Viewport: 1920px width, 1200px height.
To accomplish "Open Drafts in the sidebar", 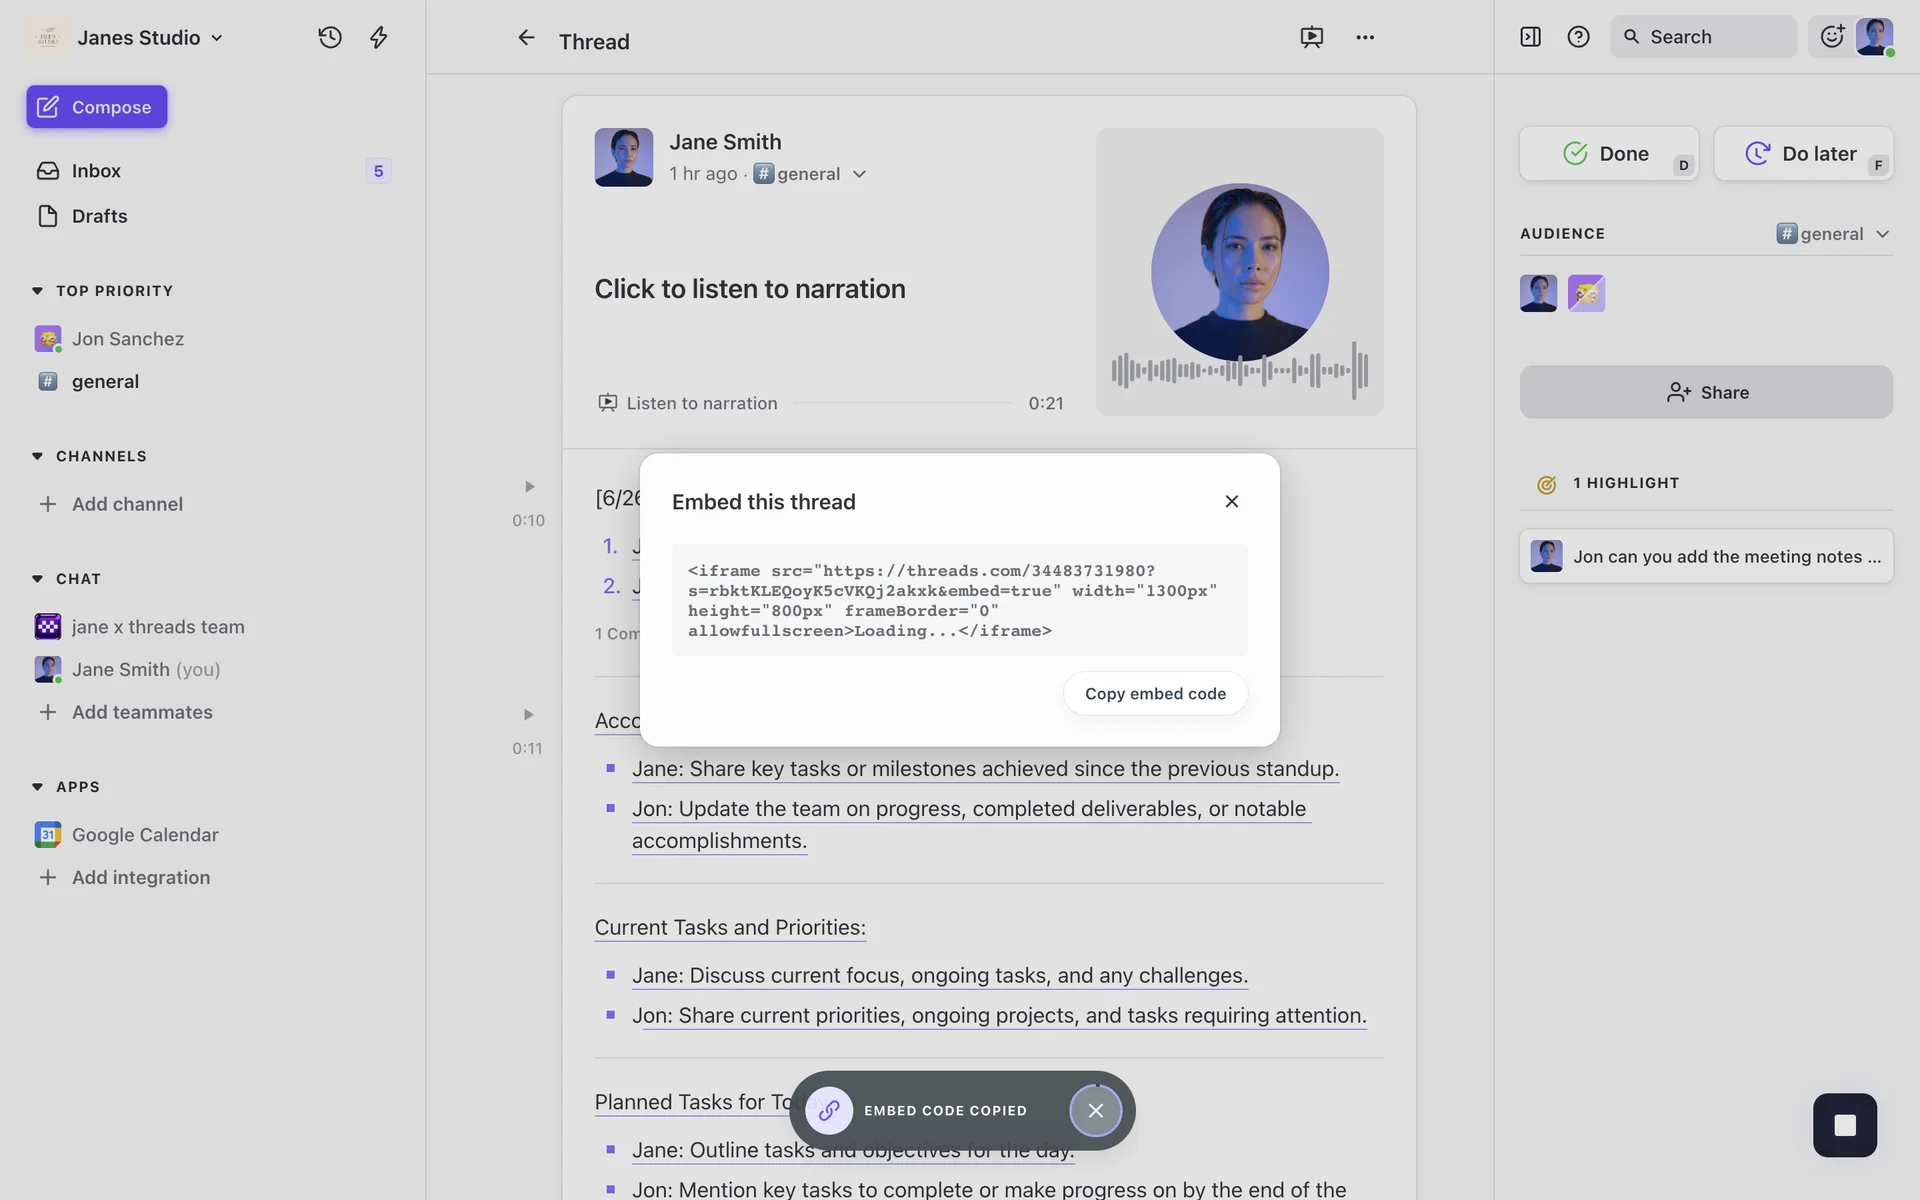I will (x=99, y=216).
